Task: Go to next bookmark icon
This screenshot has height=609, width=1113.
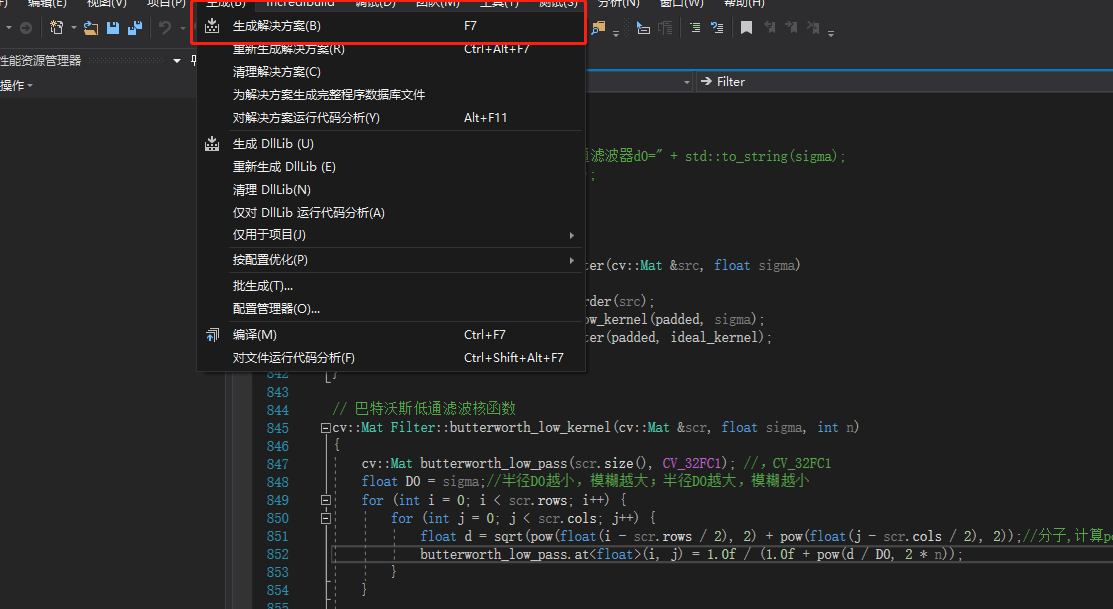Action: pos(792,28)
